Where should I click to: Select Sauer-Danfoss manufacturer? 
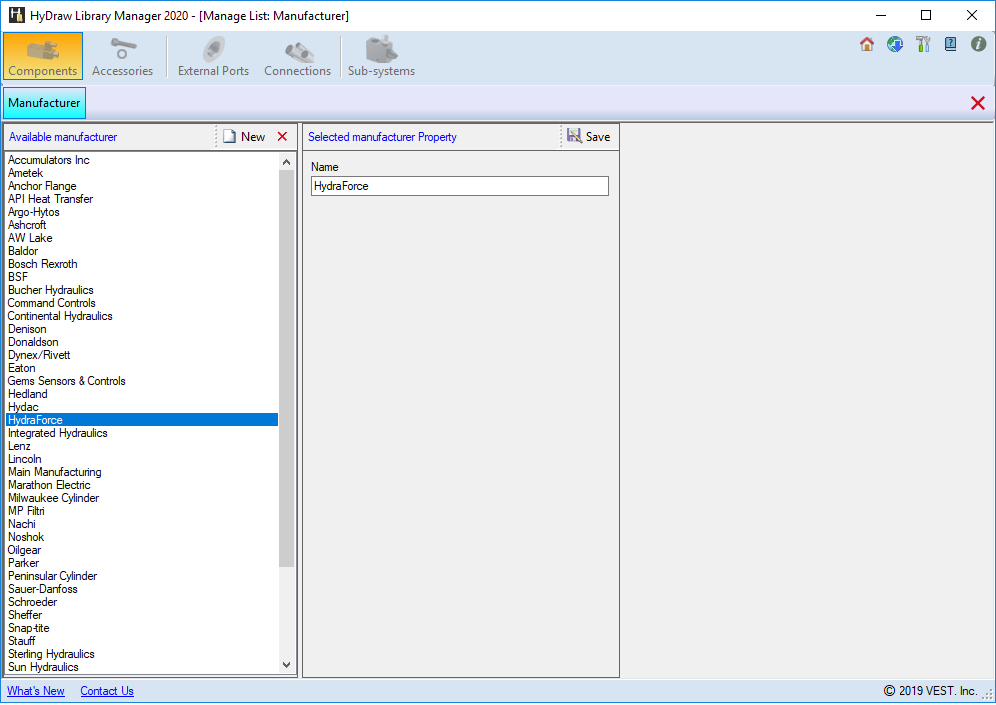click(x=142, y=589)
